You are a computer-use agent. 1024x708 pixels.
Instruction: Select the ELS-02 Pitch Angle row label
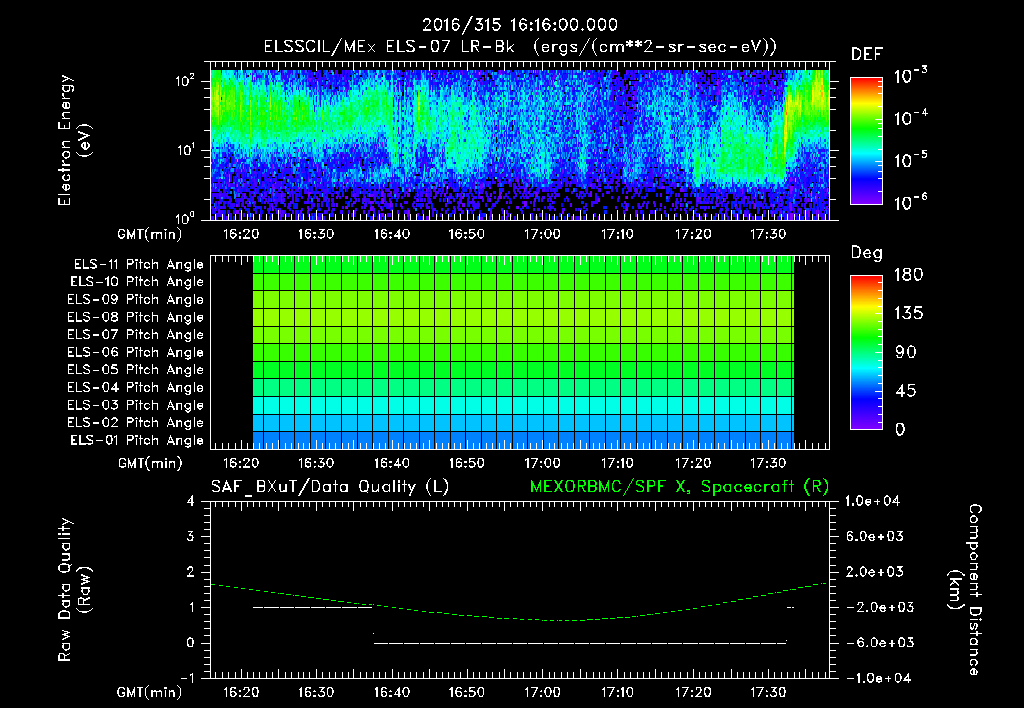click(x=136, y=423)
